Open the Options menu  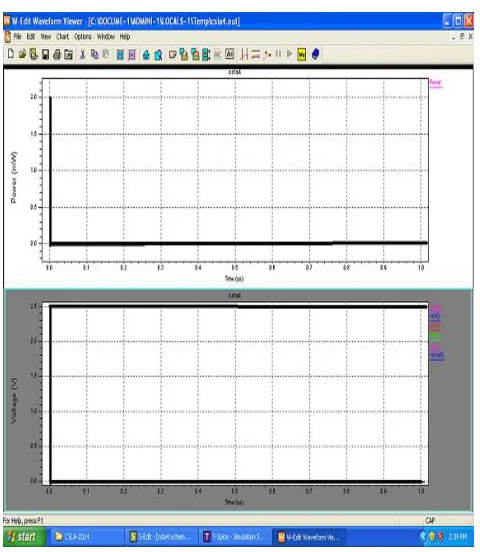83,37
